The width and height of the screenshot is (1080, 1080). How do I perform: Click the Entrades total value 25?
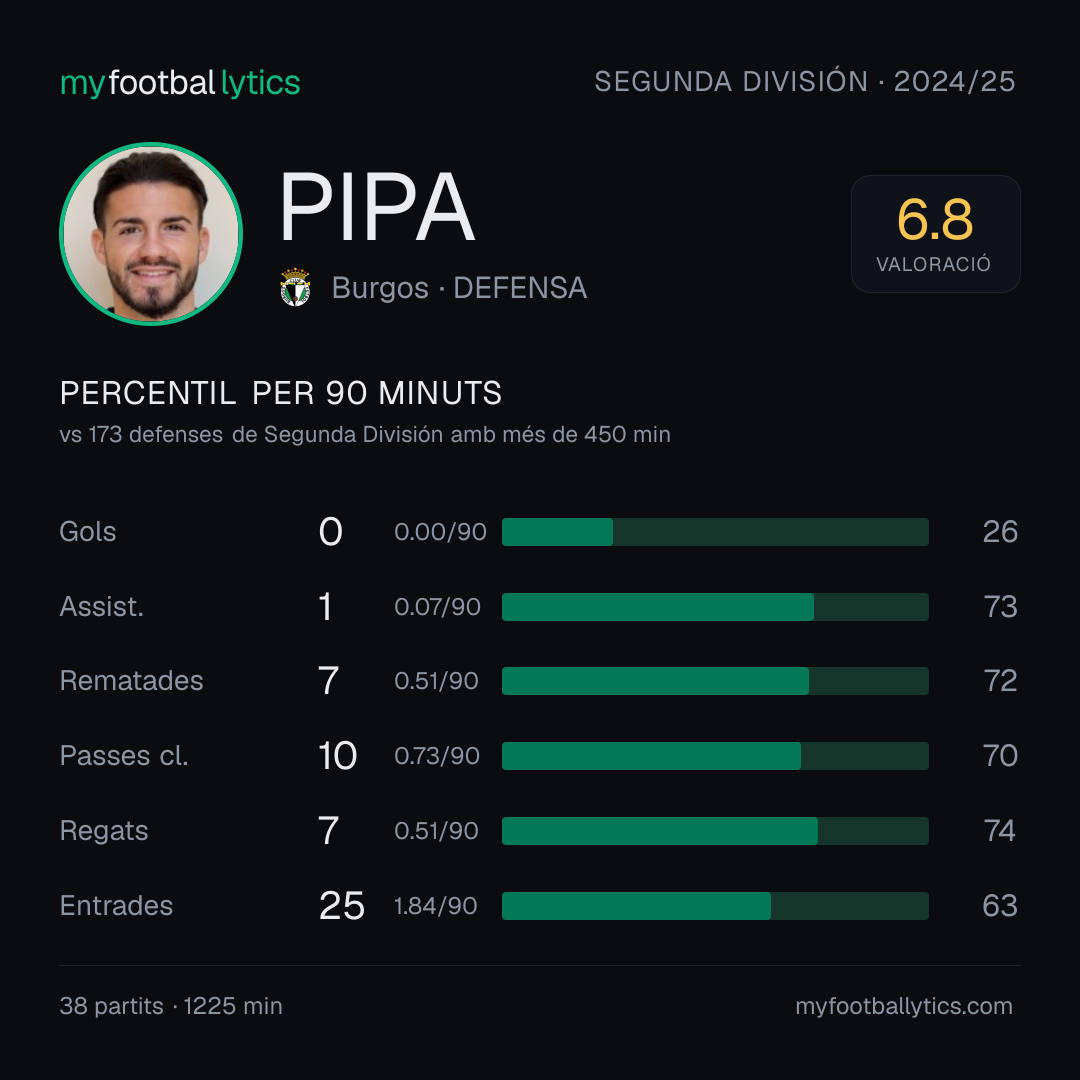(x=342, y=906)
